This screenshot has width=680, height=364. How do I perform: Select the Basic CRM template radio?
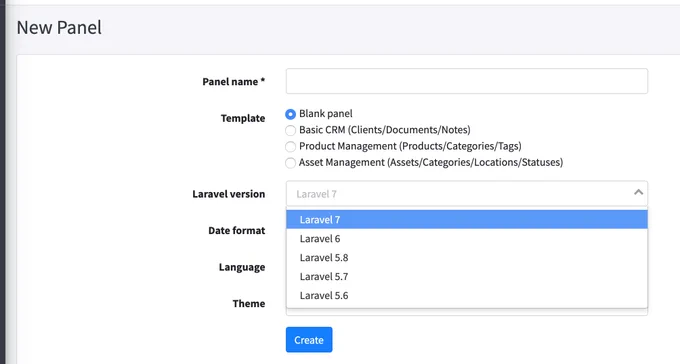pyautogui.click(x=290, y=130)
